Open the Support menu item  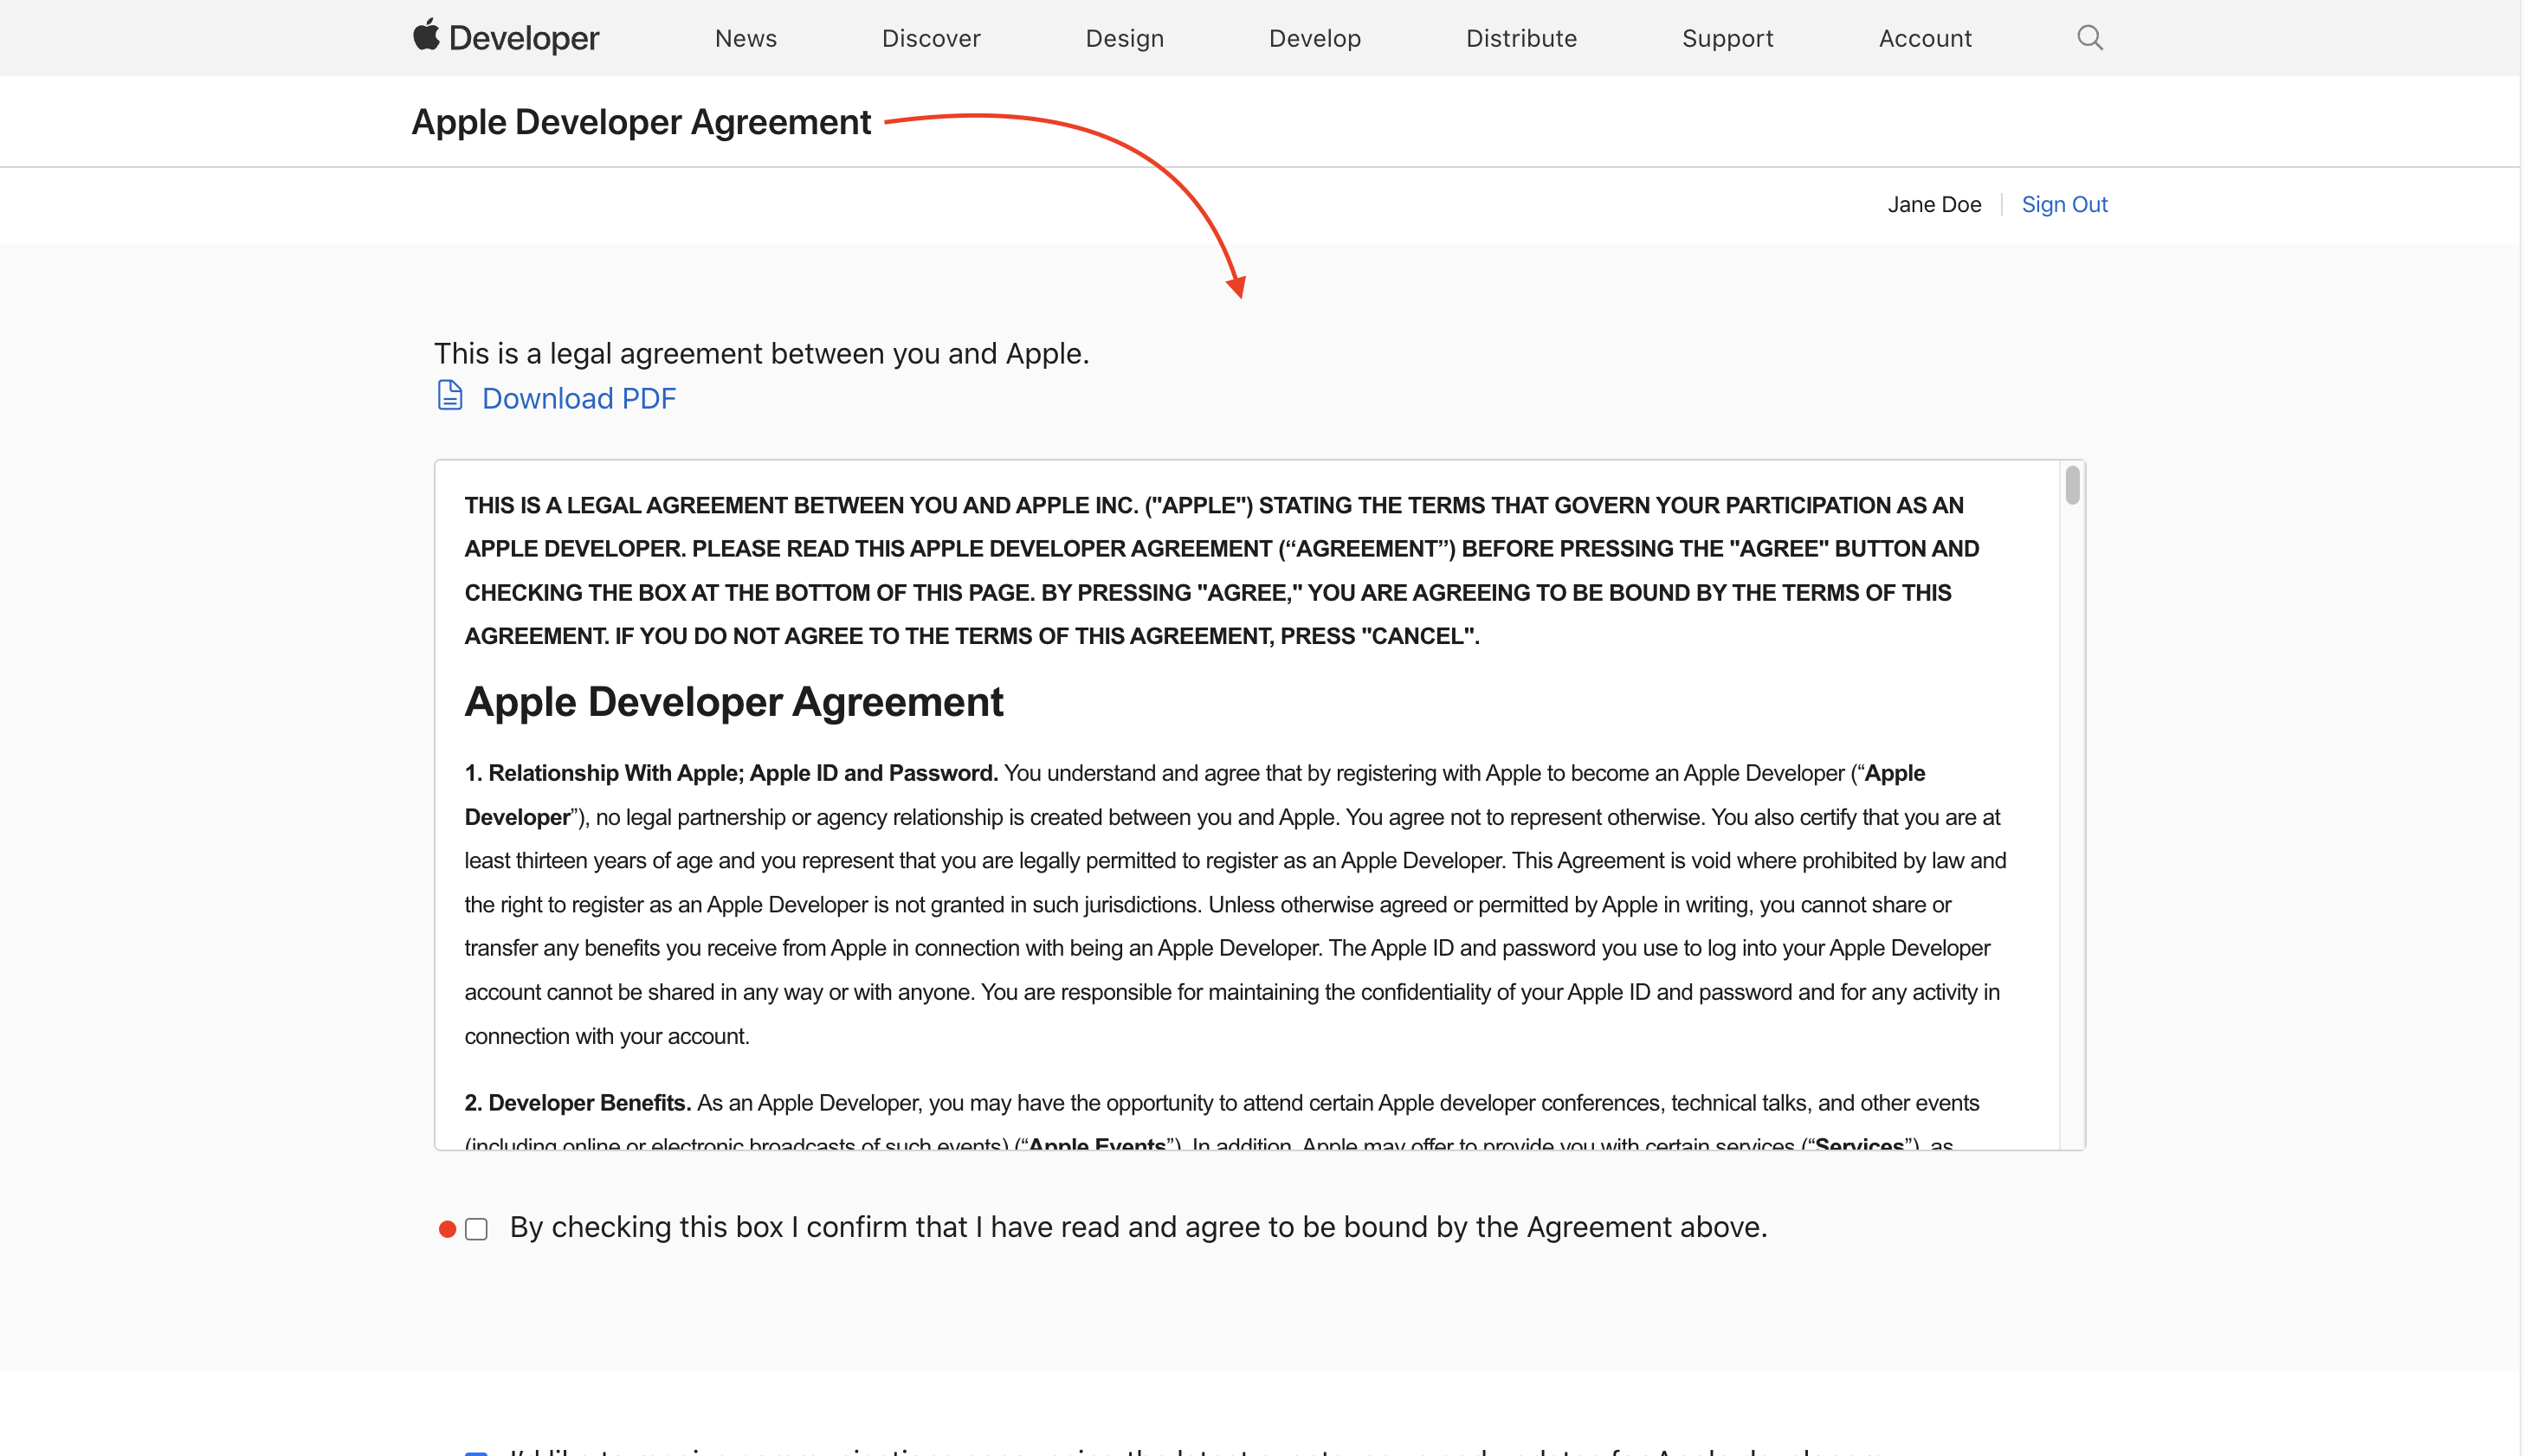tap(1728, 38)
